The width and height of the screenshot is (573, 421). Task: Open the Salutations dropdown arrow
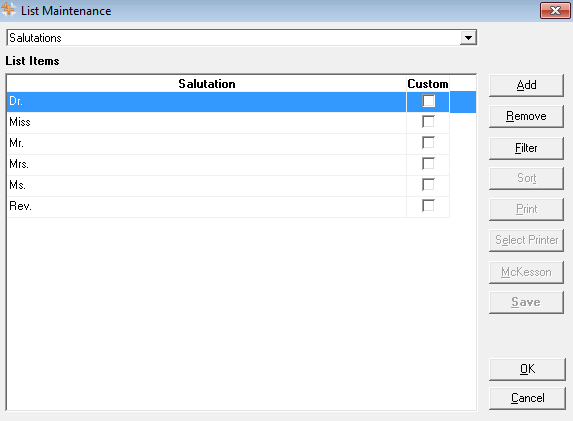click(x=468, y=38)
